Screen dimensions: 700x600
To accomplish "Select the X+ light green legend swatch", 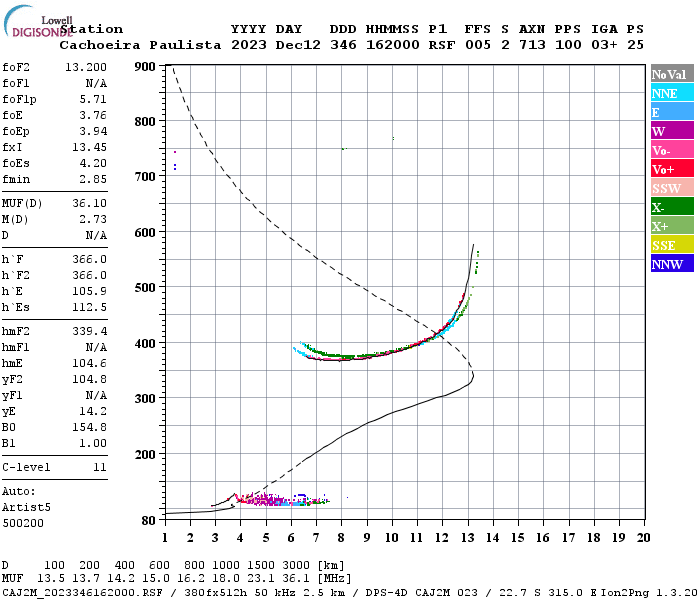I will point(672,226).
